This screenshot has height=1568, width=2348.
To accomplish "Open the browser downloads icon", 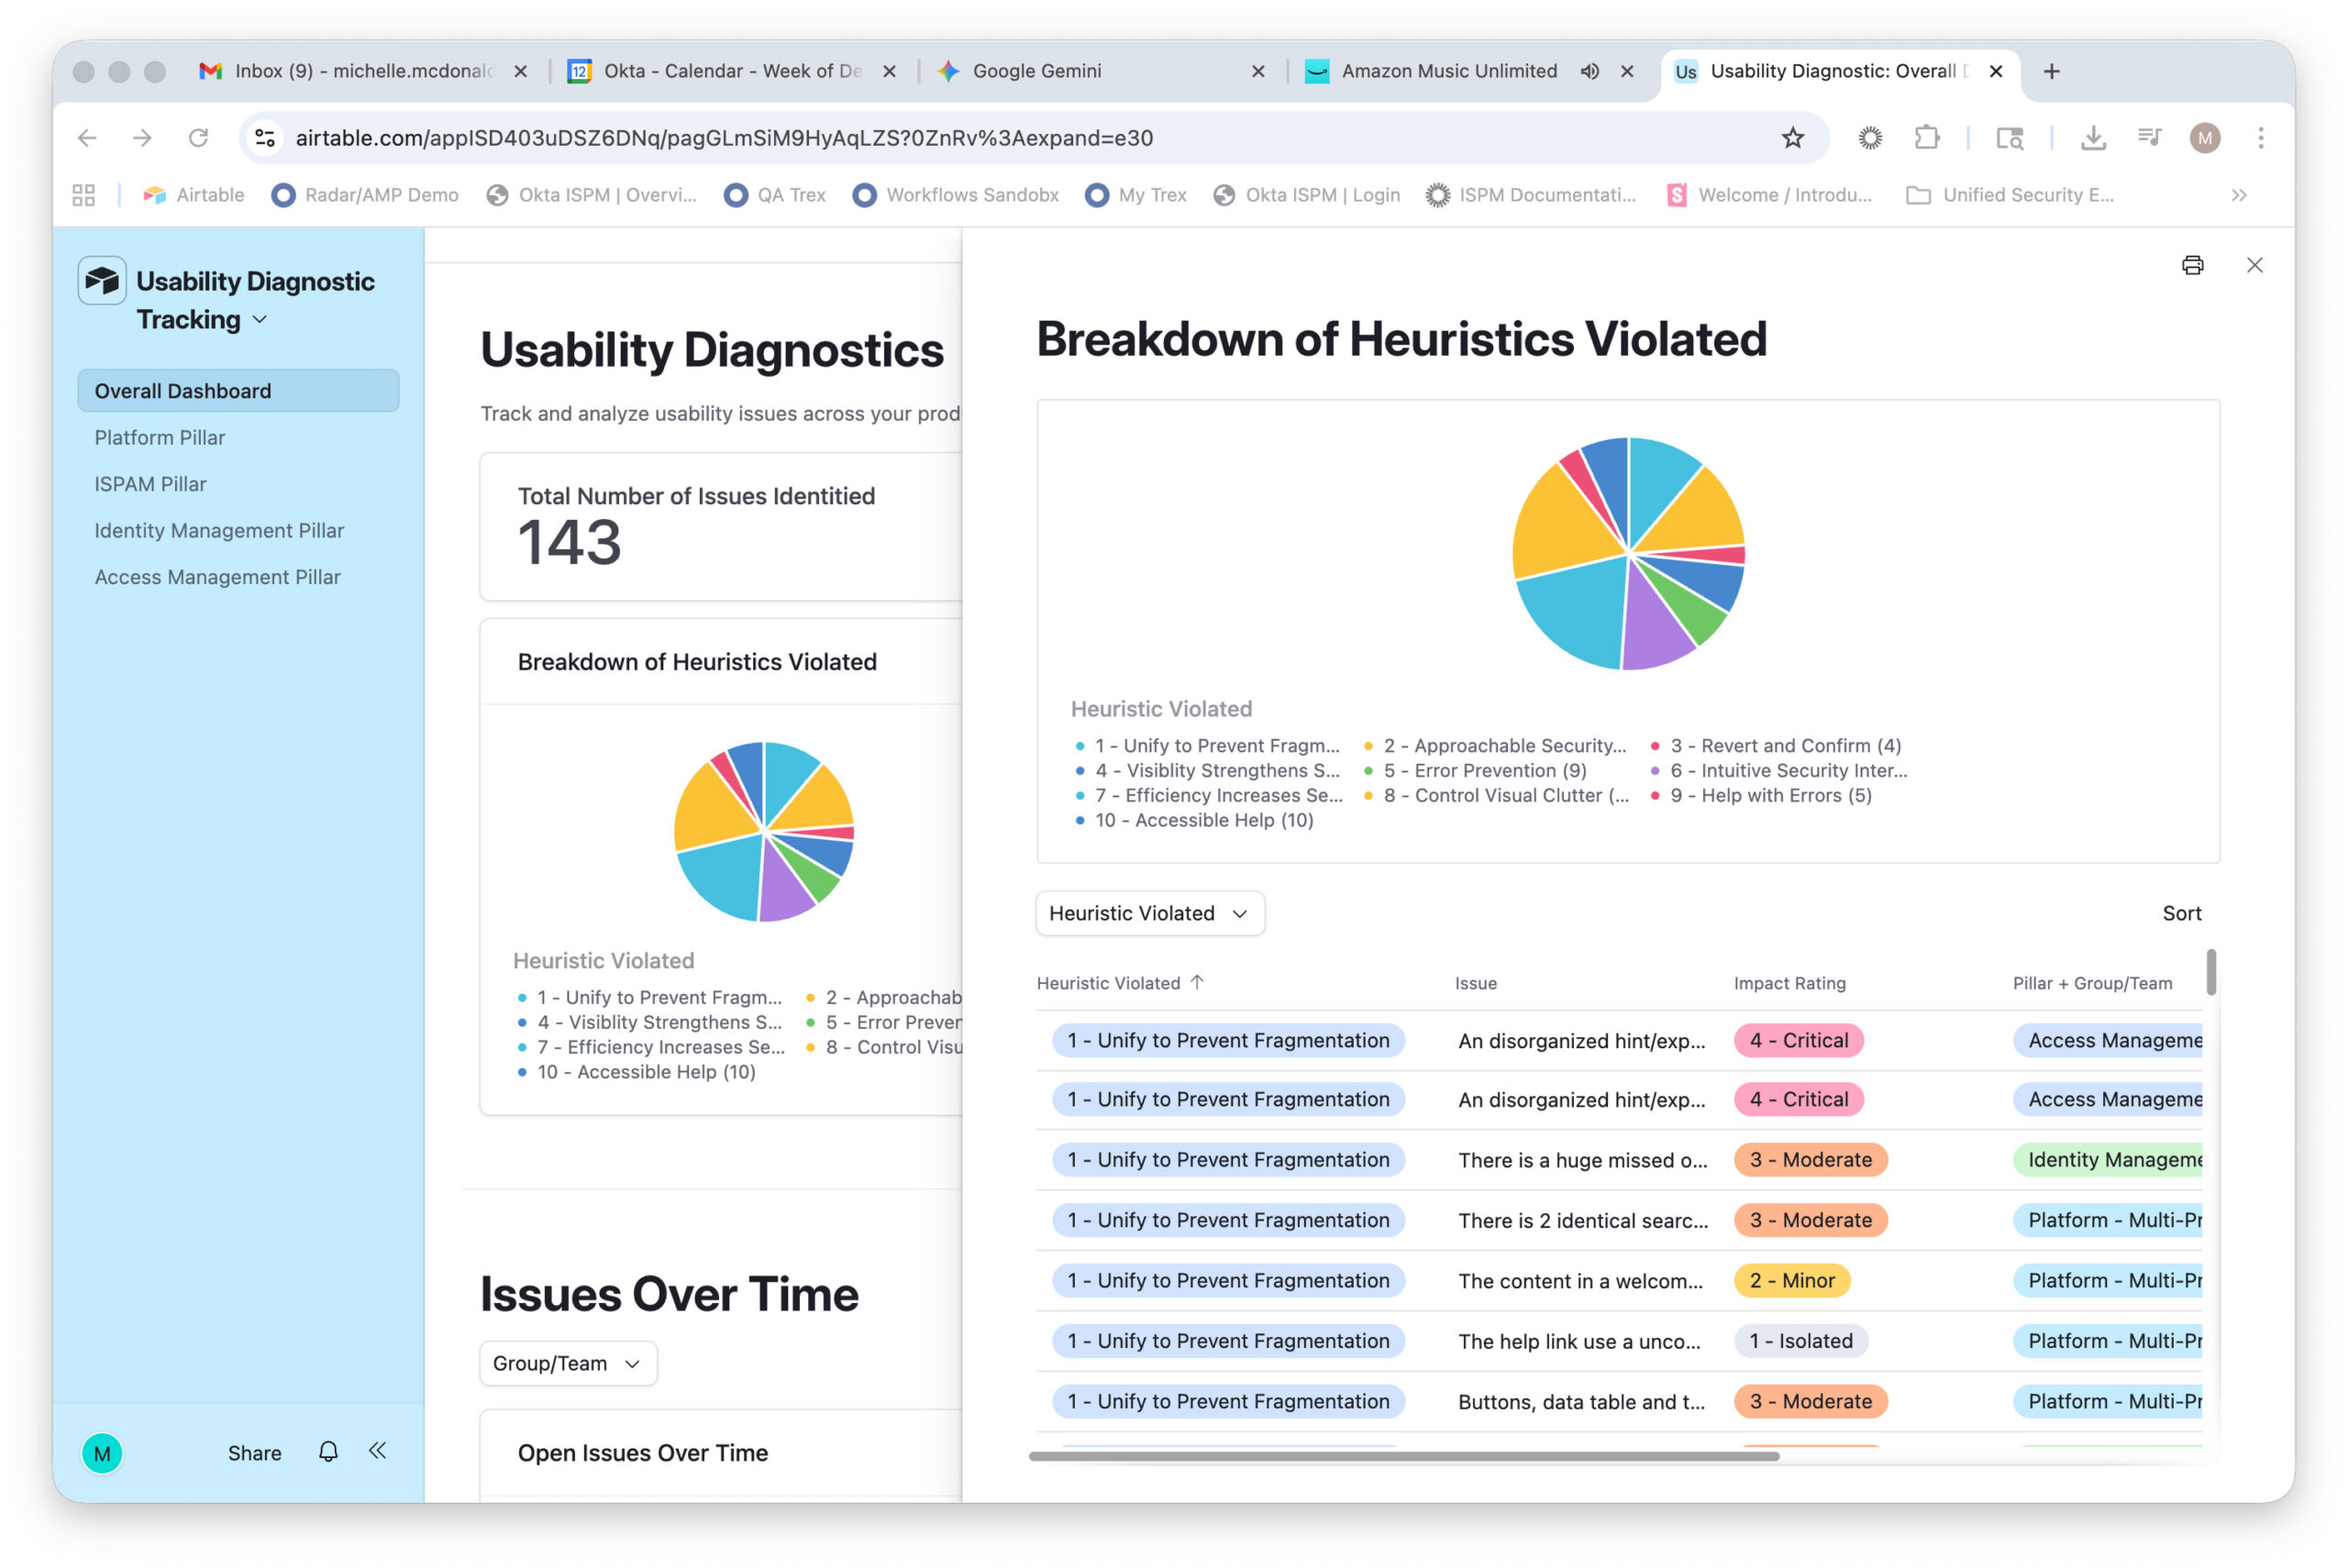I will [2092, 138].
